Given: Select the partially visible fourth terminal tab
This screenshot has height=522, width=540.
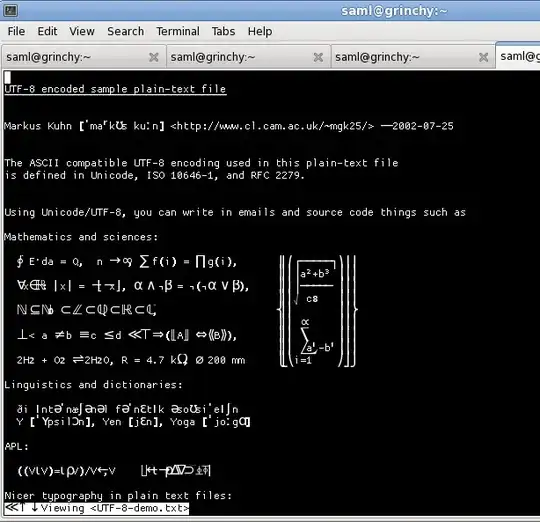Looking at the screenshot, I should coord(518,56).
